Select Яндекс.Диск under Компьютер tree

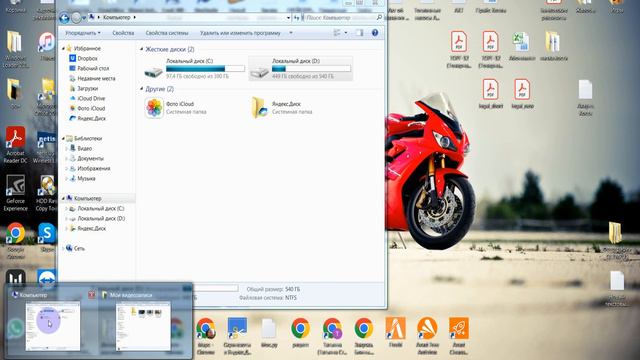tap(87, 229)
